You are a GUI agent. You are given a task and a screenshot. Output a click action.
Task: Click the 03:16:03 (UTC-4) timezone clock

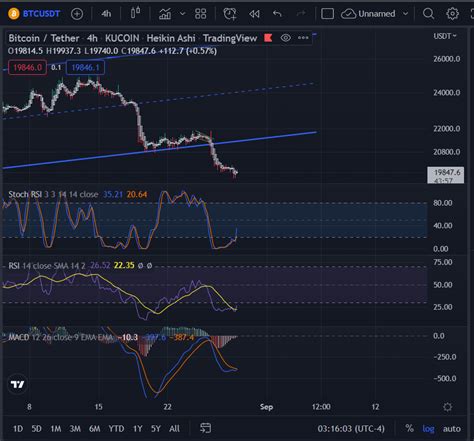click(x=351, y=429)
